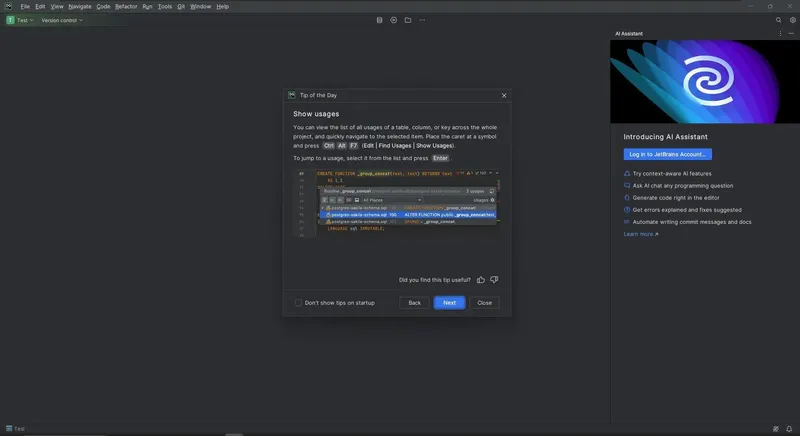Click the Try context-aware AI features icon
The image size is (800, 436).
(627, 174)
